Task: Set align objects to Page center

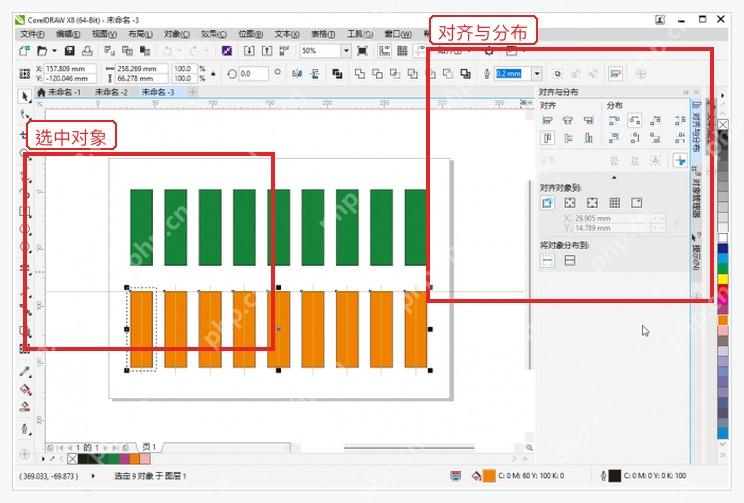Action: tap(592, 203)
